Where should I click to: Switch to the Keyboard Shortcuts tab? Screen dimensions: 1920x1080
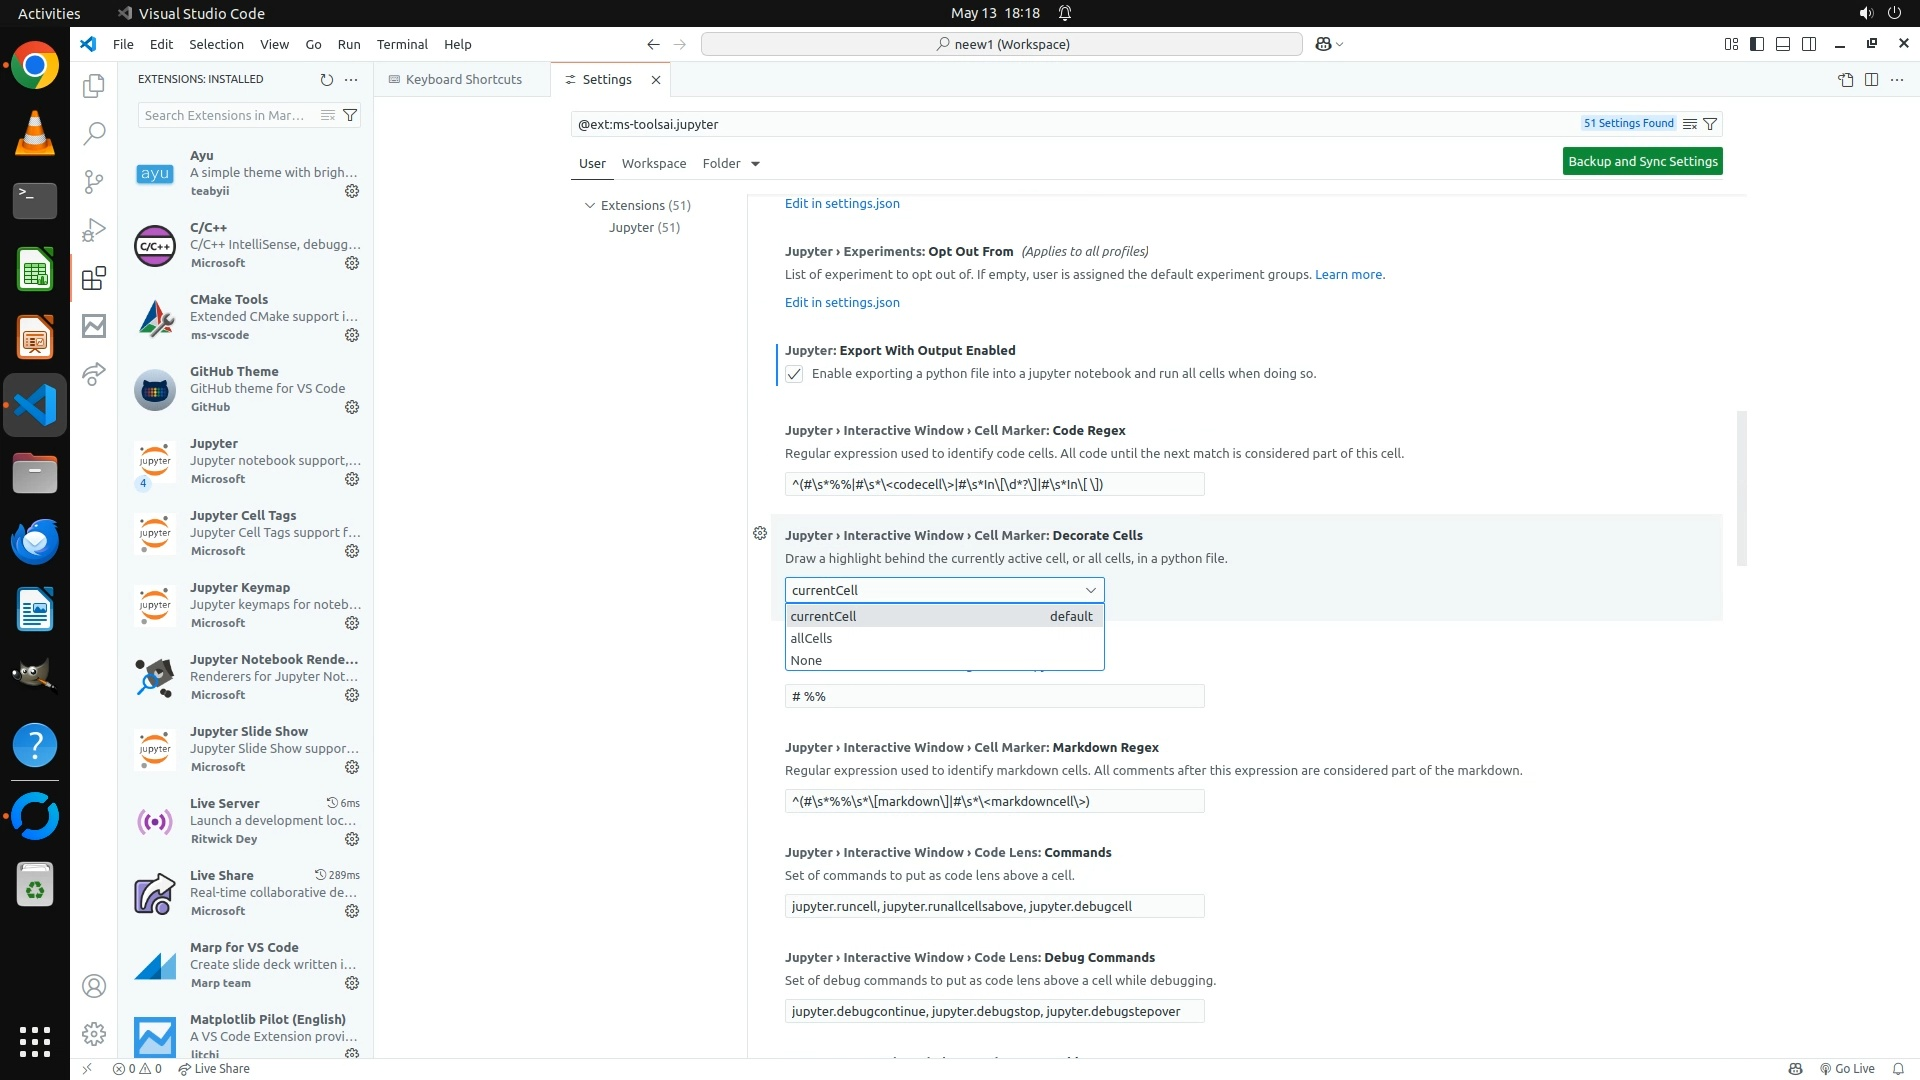(462, 79)
